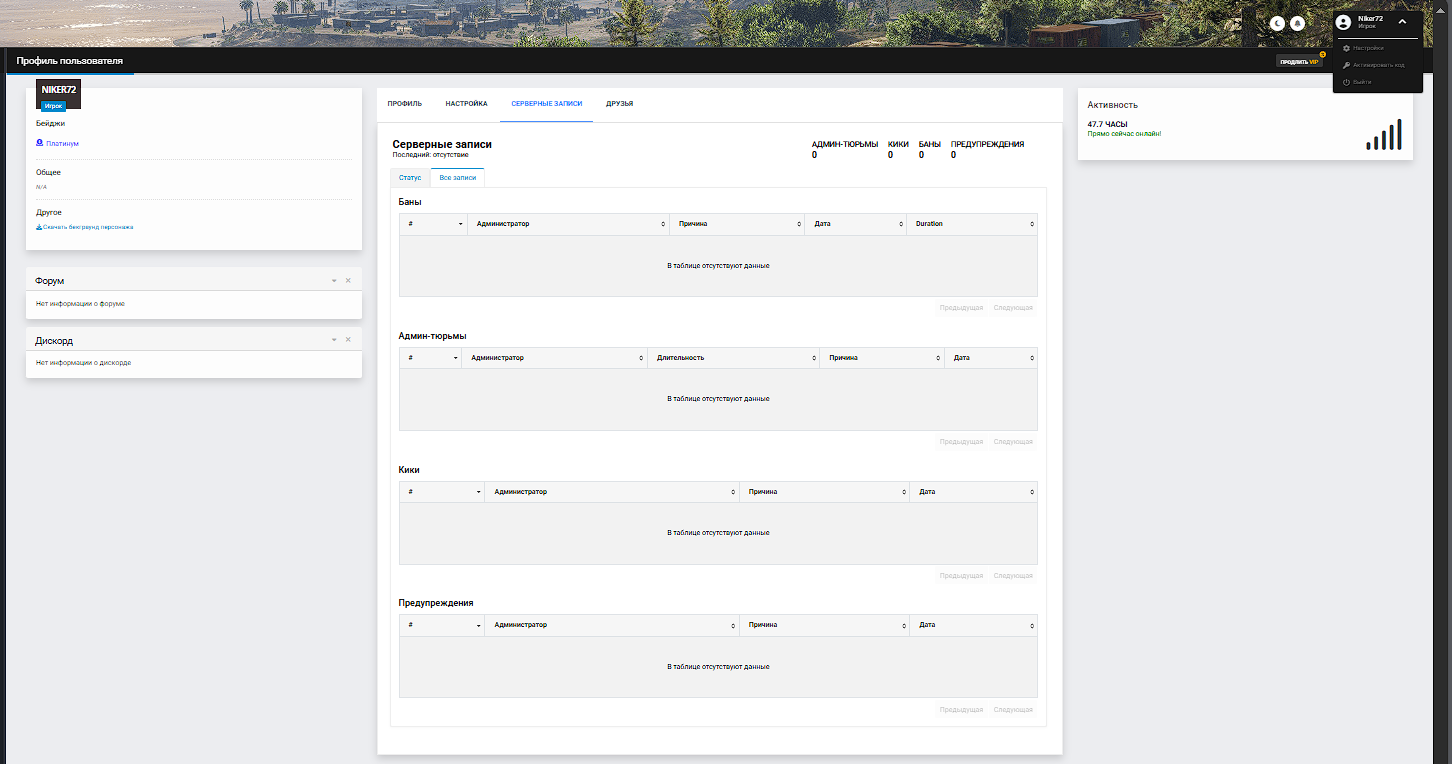
Task: Sort Предупреждения table by Администратор column
Action: [x=612, y=625]
